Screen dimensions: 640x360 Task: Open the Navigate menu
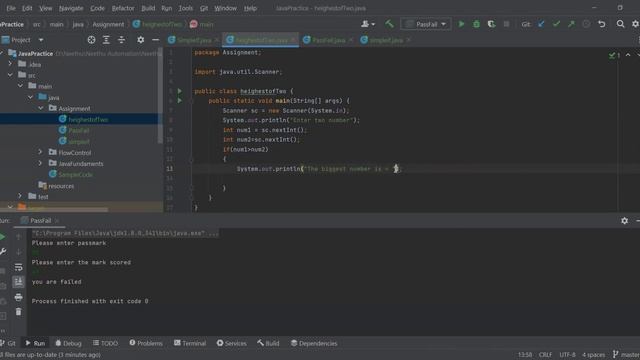tap(71, 8)
